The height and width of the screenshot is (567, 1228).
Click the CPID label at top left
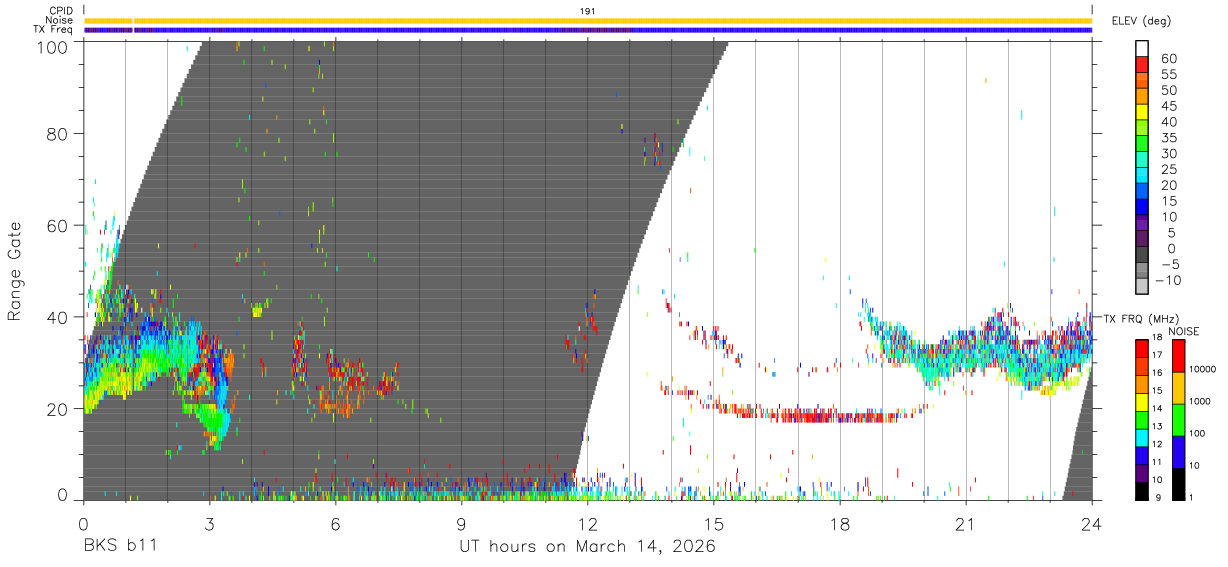[60, 11]
